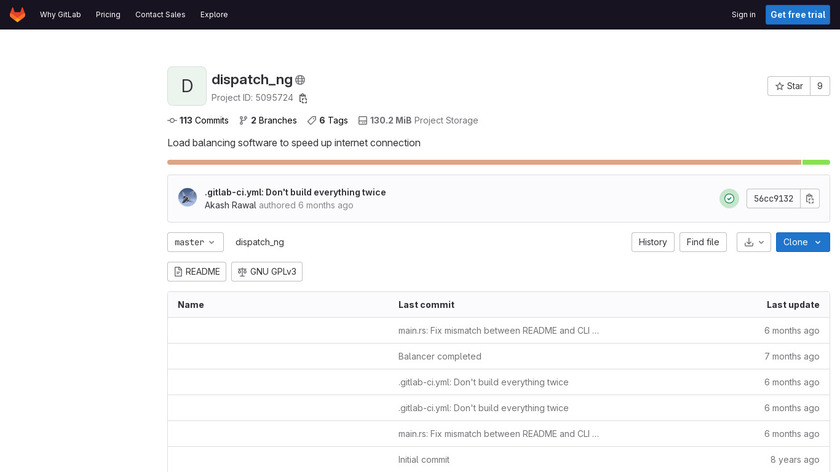The height and width of the screenshot is (472, 840).
Task: View the 2 Branches link
Action: [268, 121]
